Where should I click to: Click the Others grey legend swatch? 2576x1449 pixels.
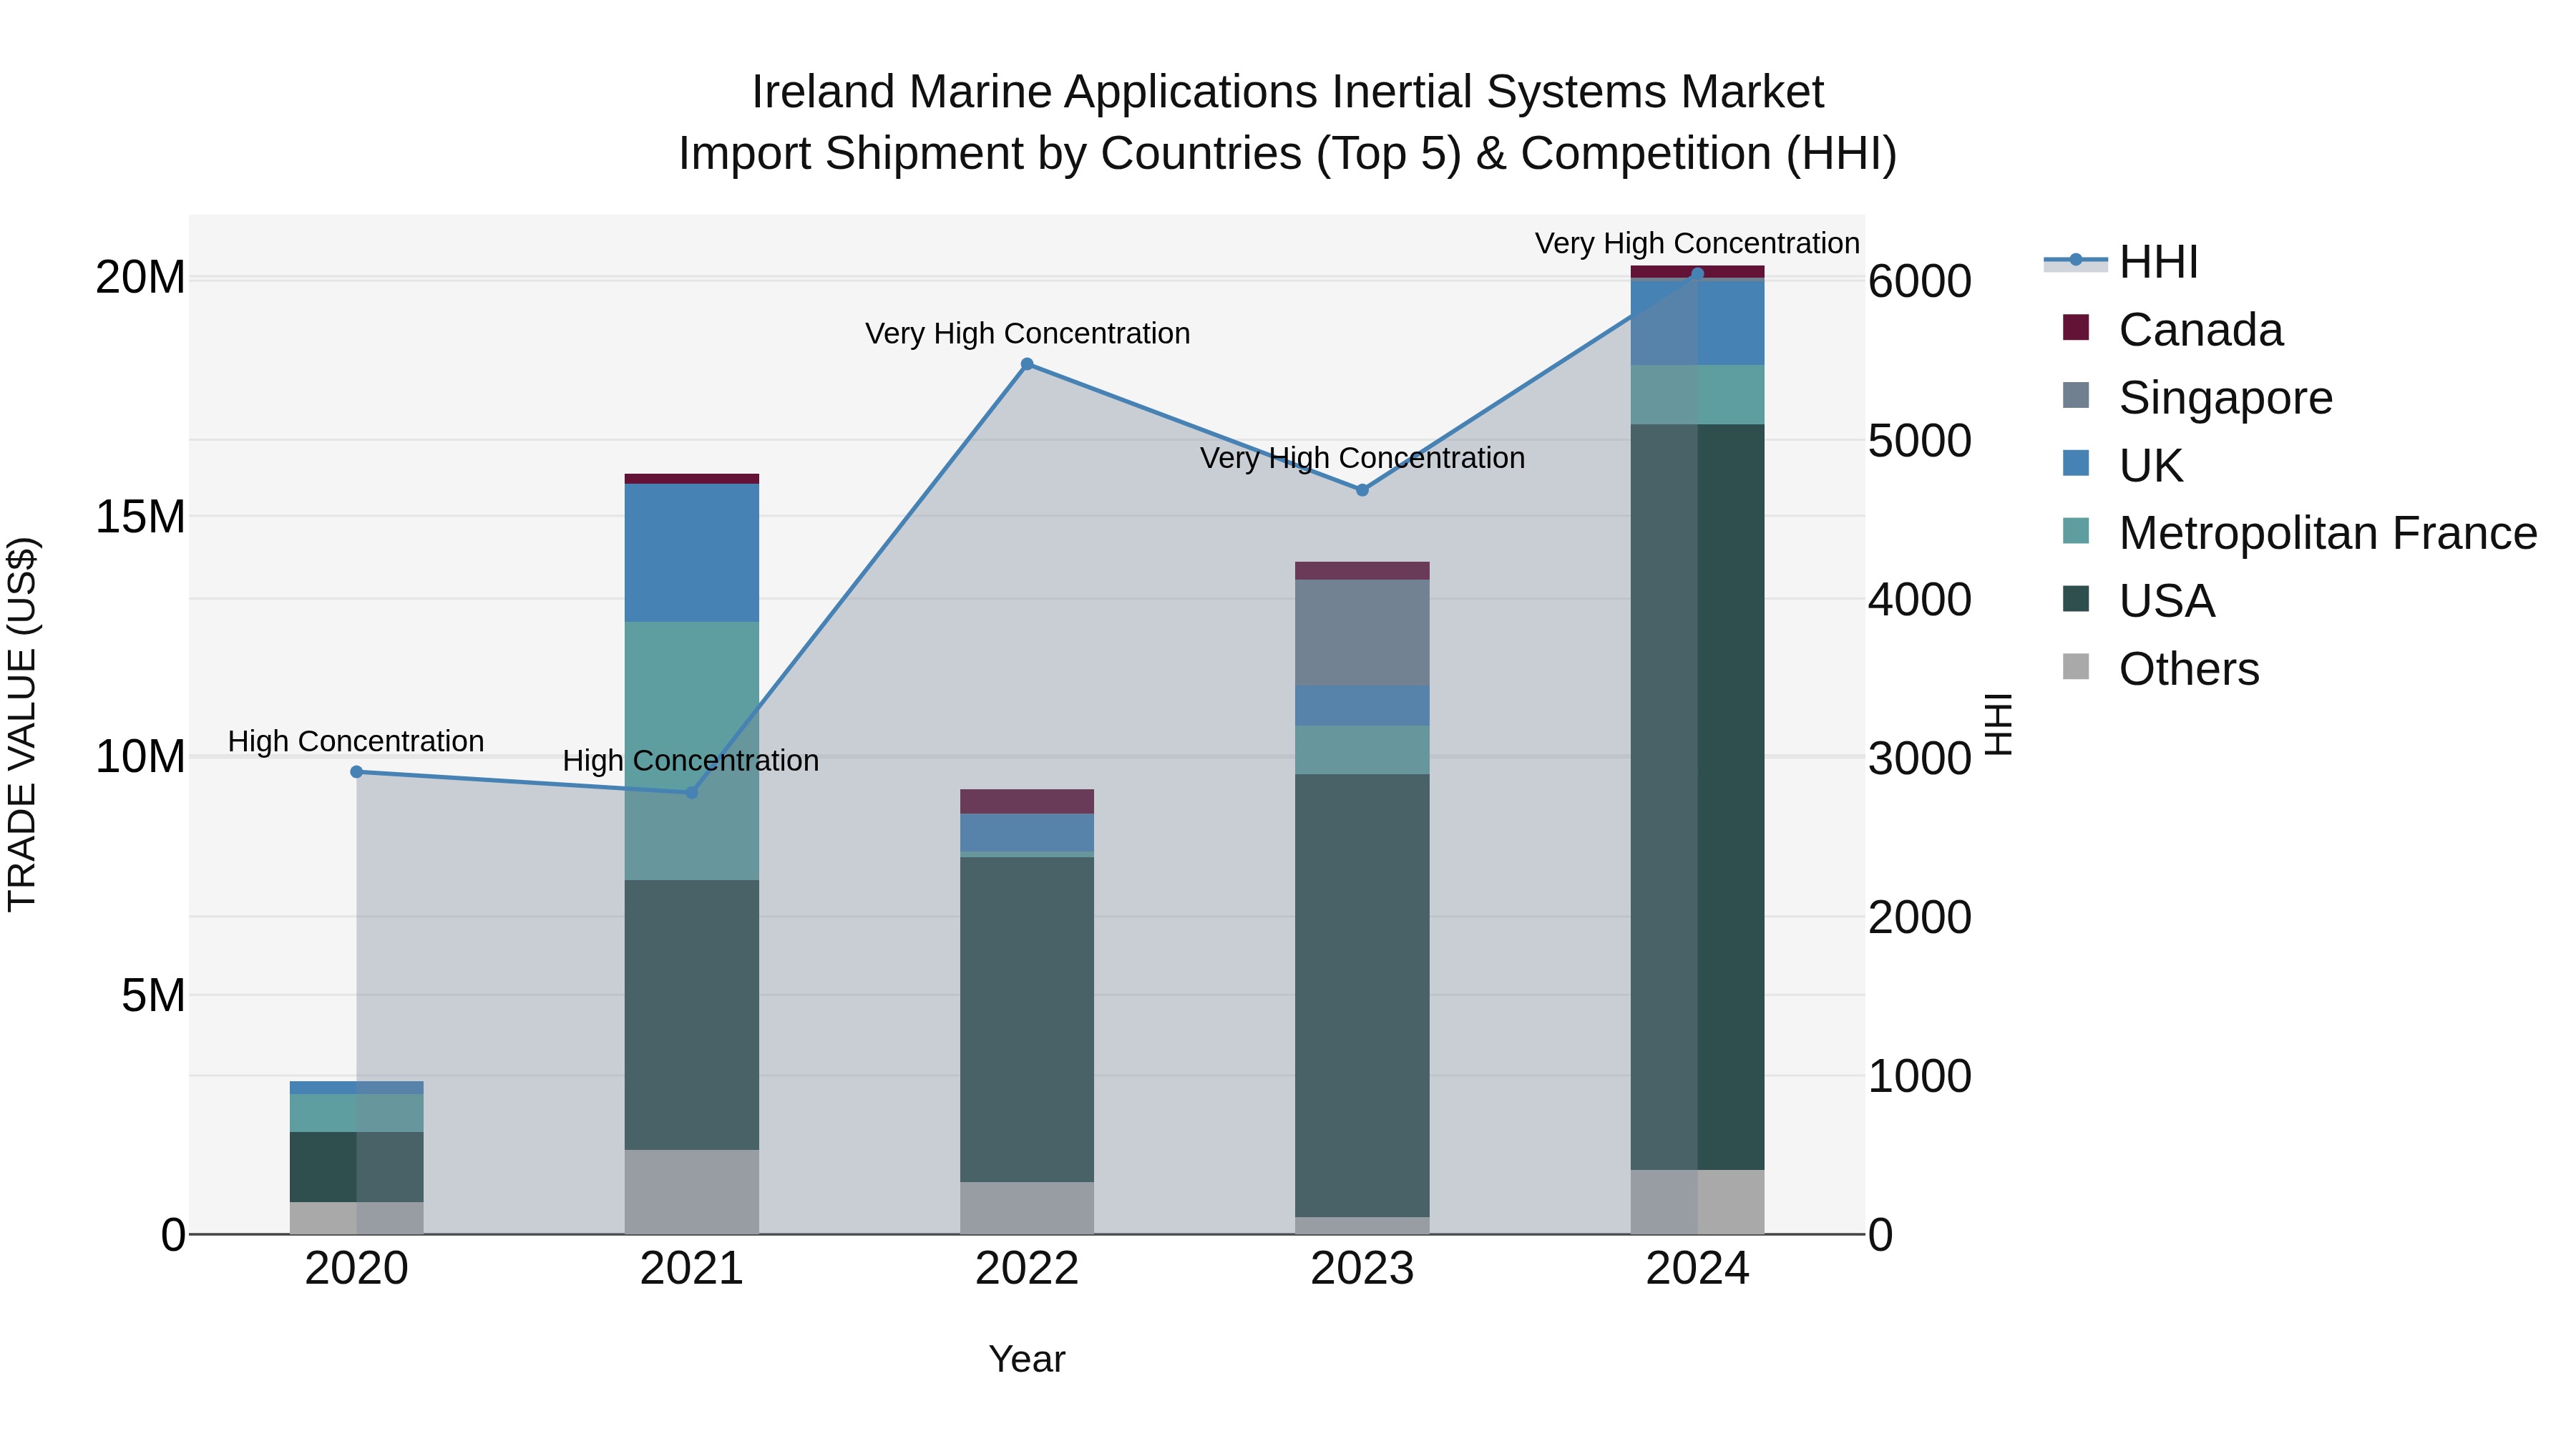coord(2076,667)
